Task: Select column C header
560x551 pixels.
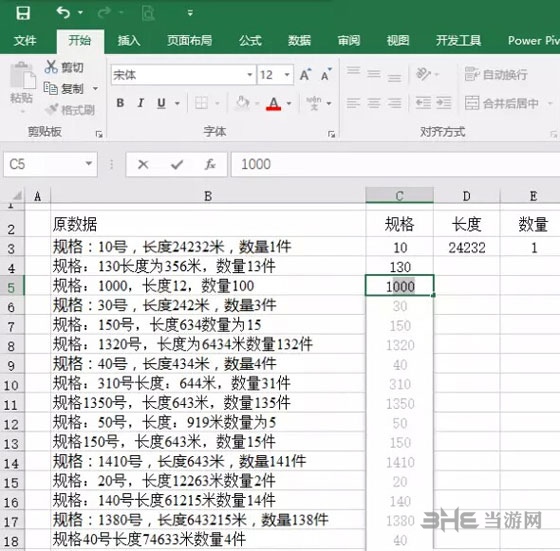Action: click(x=399, y=196)
